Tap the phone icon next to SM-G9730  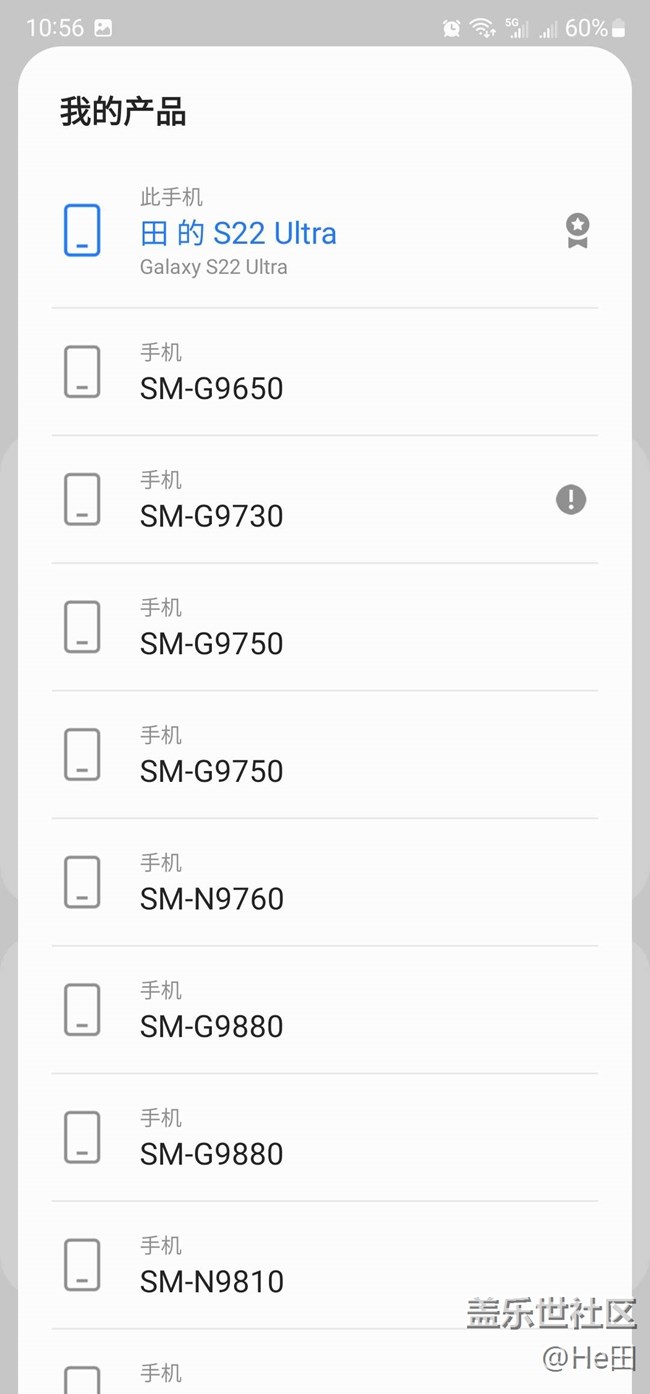point(82,499)
